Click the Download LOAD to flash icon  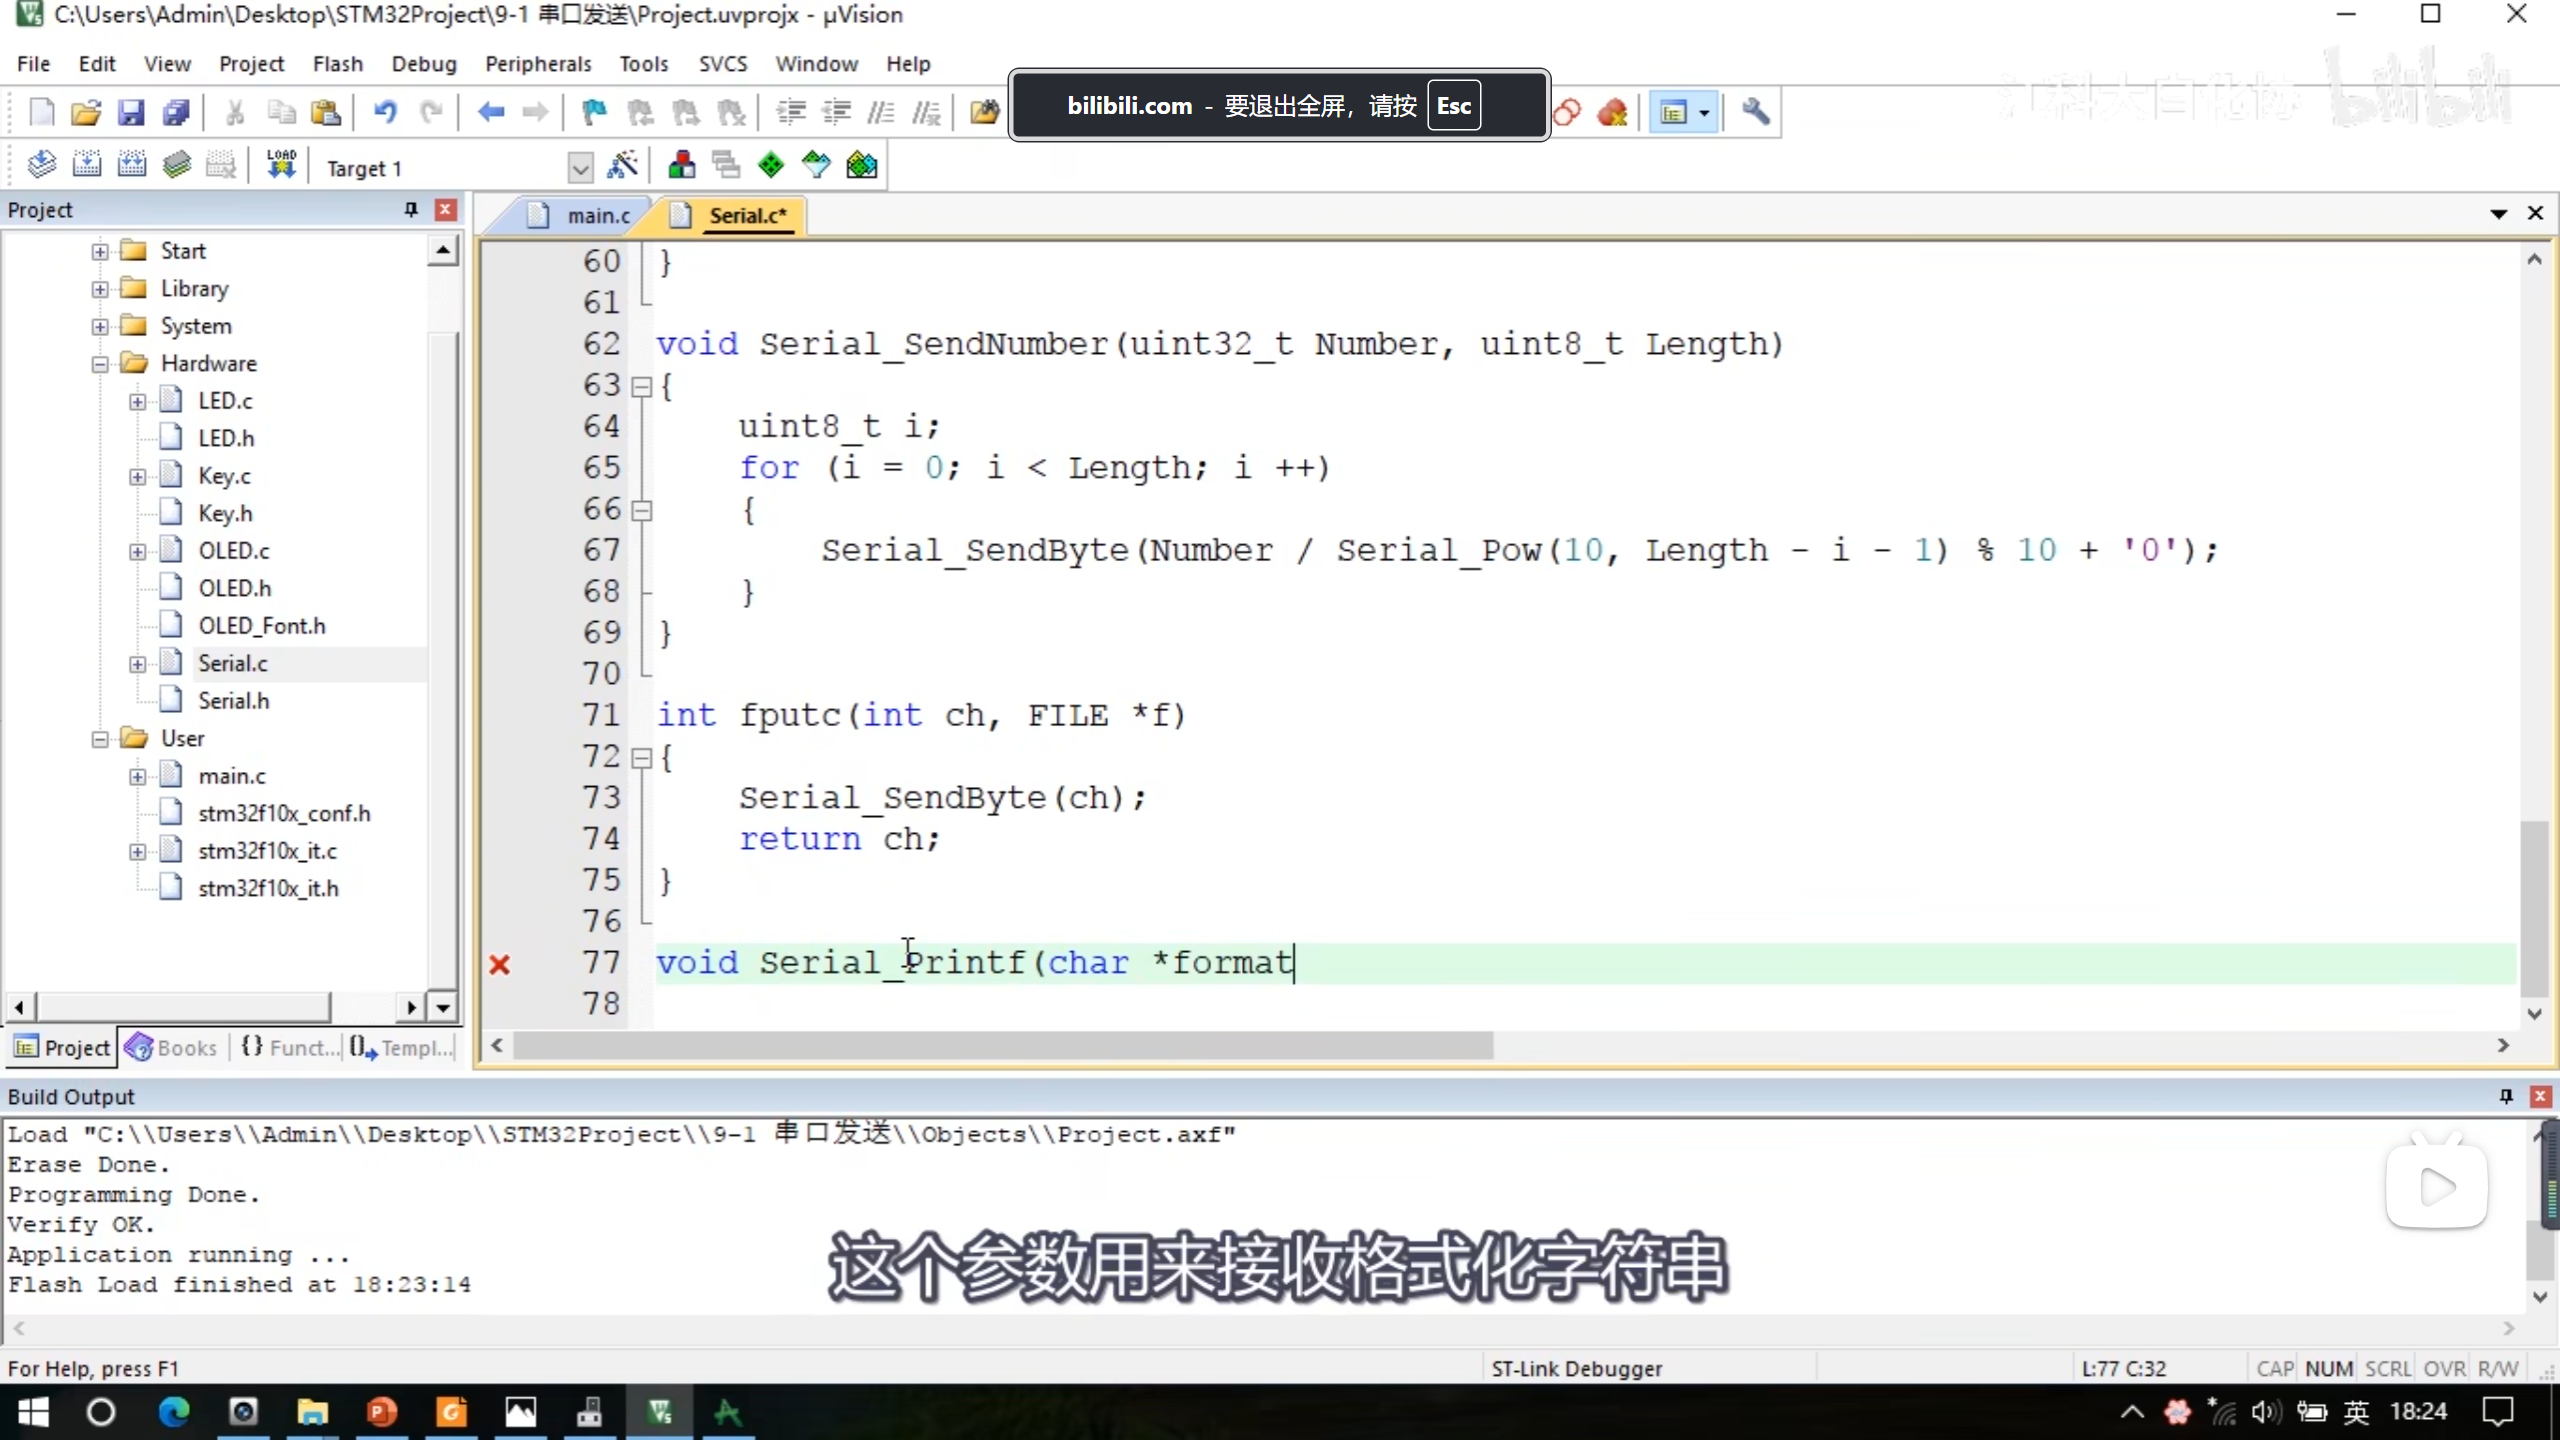281,165
